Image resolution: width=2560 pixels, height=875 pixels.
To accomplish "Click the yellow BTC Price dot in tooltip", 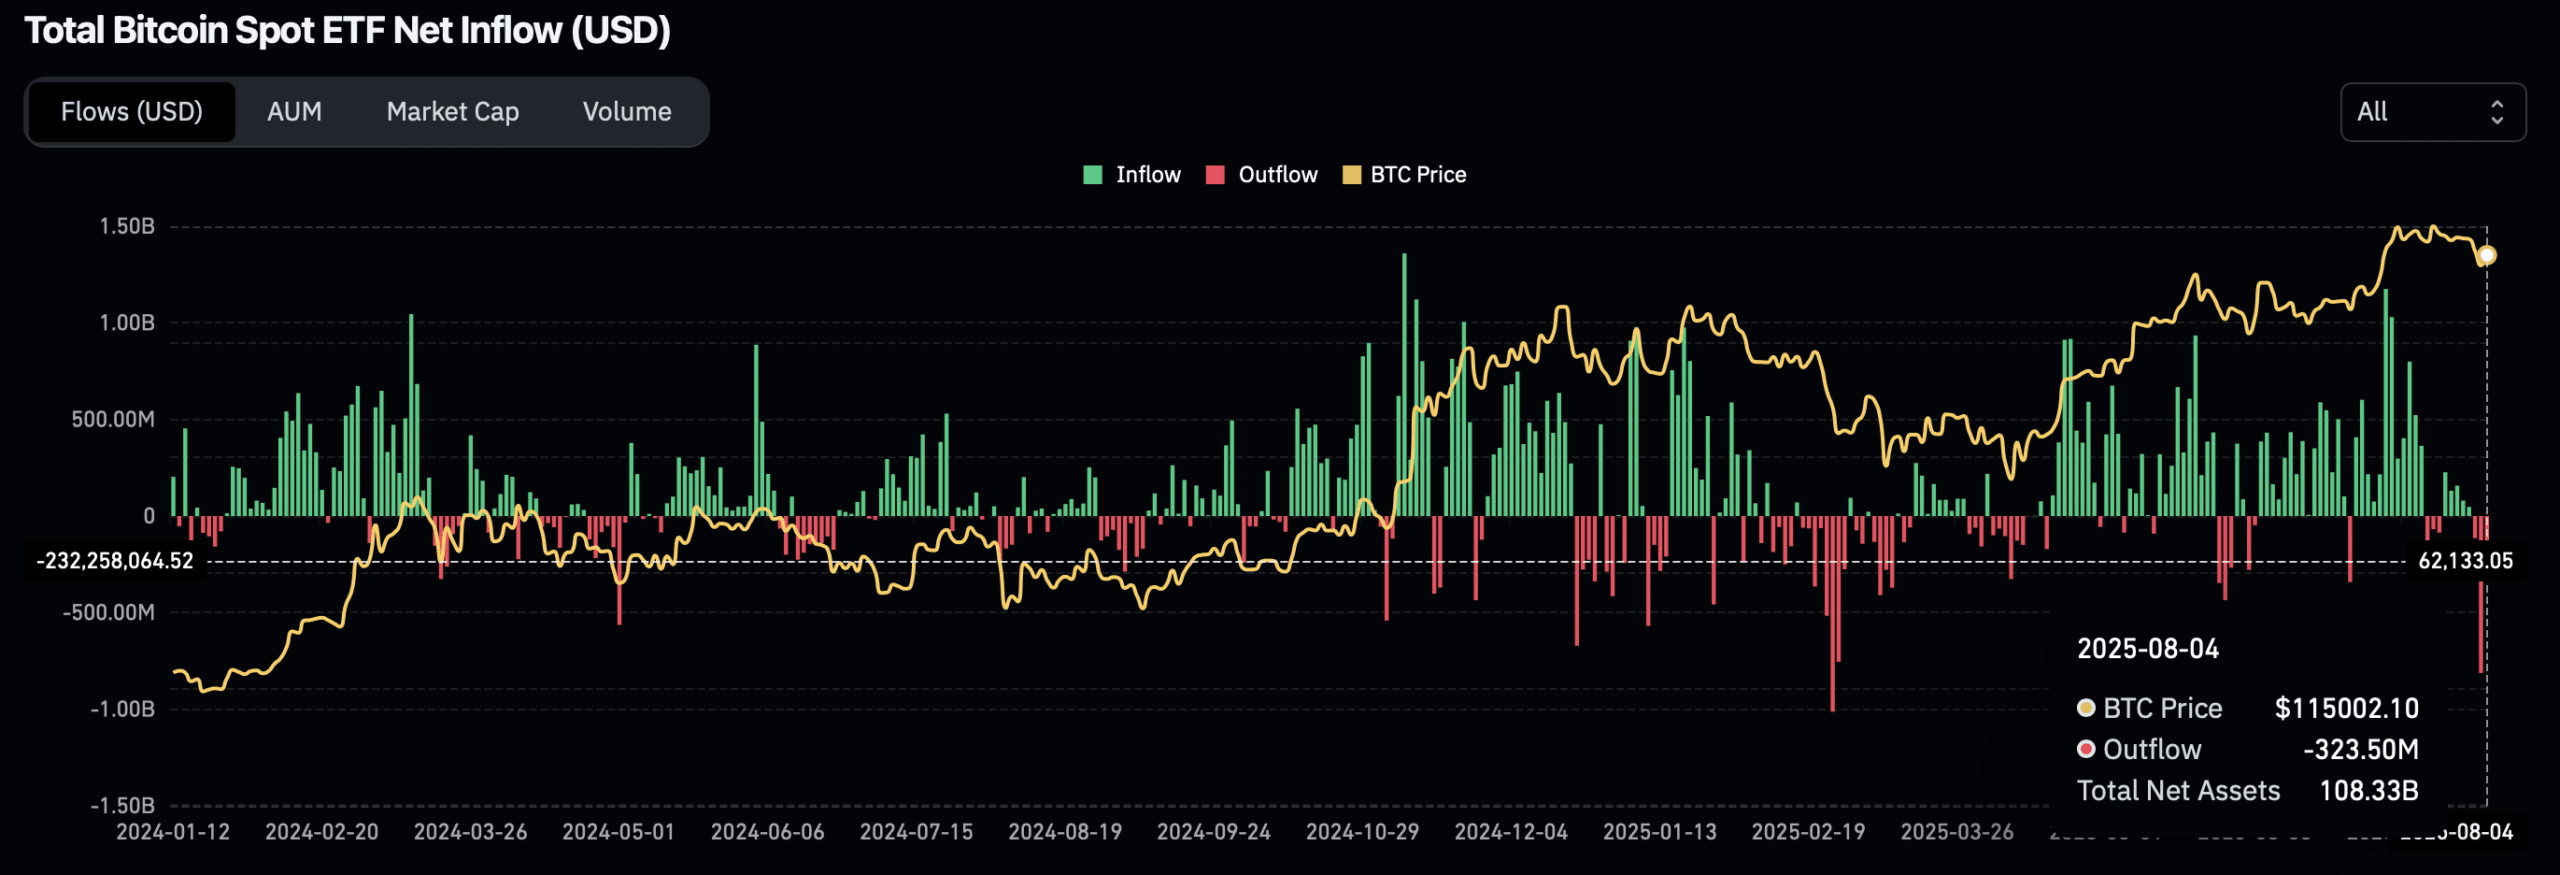I will (2086, 708).
